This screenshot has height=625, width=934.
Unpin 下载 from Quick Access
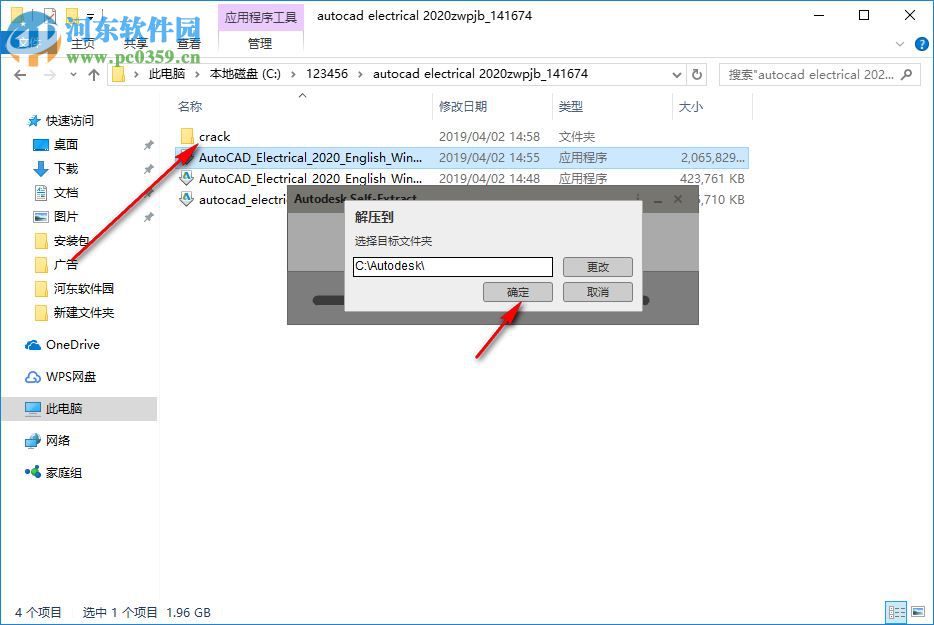pos(149,168)
